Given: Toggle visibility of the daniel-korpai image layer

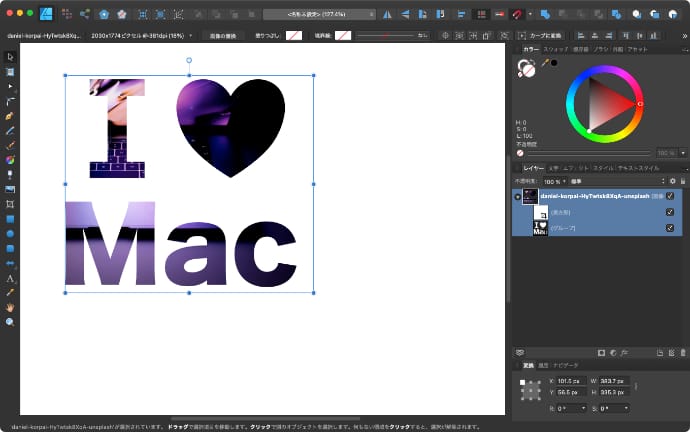Looking at the screenshot, I should point(670,197).
